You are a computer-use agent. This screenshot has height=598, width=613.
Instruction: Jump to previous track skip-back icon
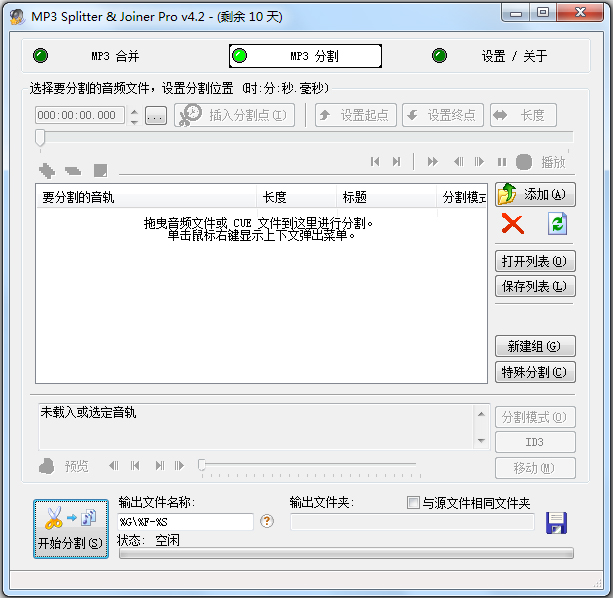click(x=375, y=161)
